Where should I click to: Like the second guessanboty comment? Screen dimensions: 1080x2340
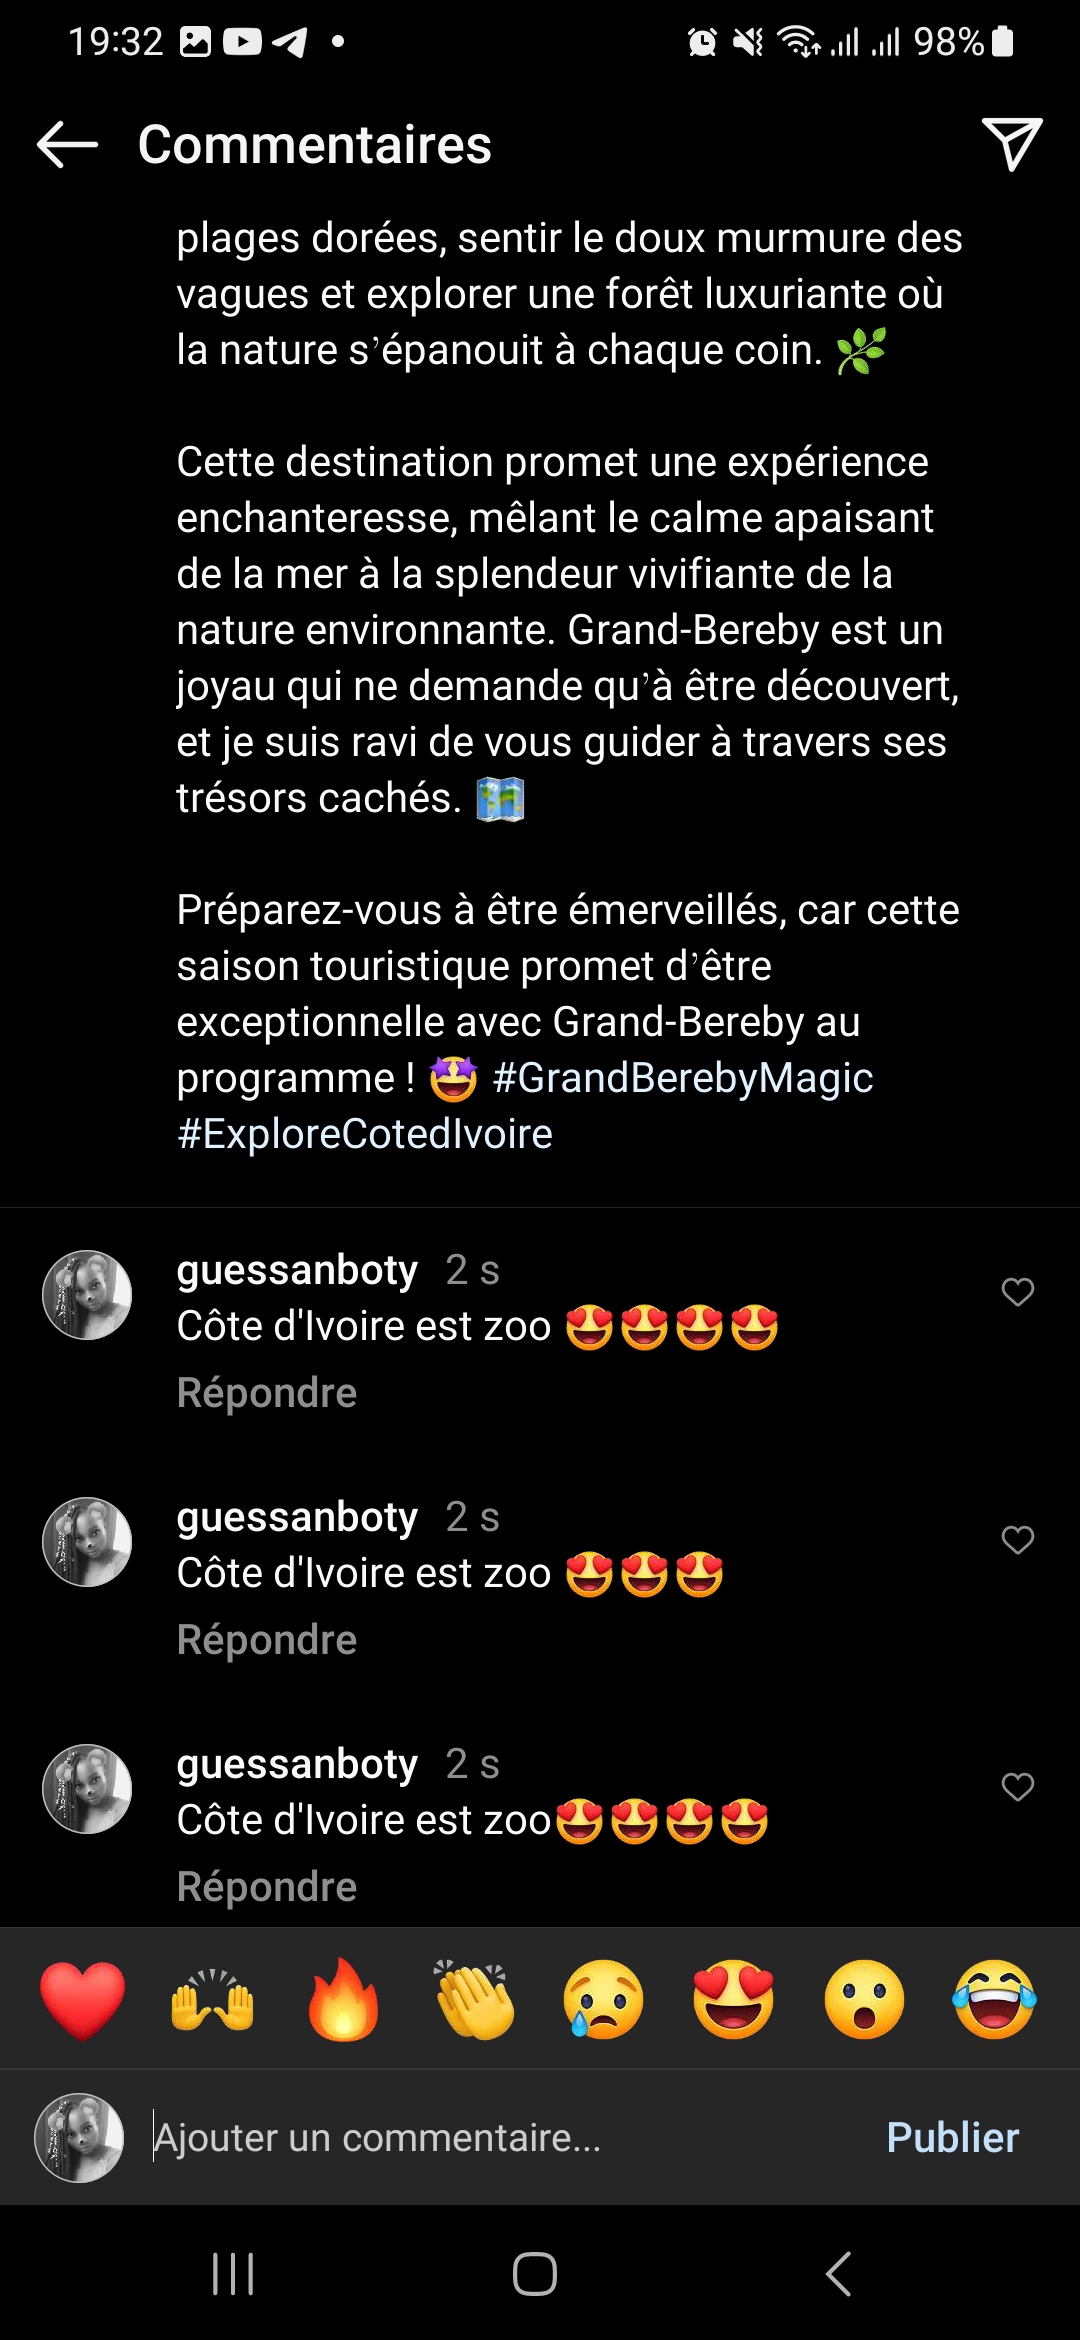(1017, 1540)
